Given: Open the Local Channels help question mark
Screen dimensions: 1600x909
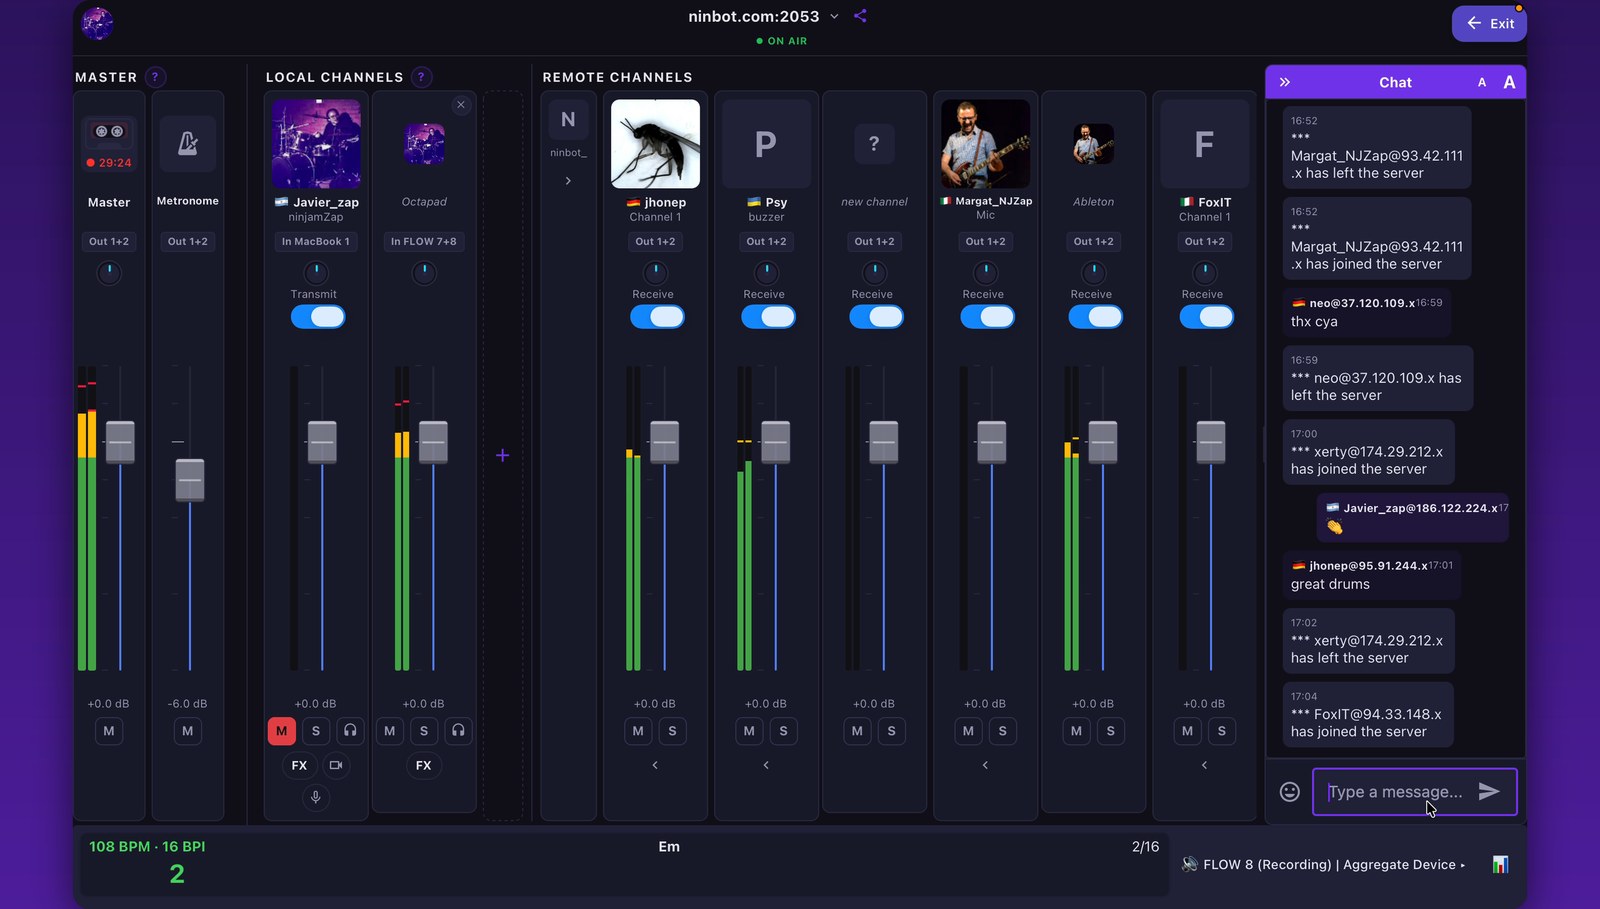Looking at the screenshot, I should [x=422, y=77].
